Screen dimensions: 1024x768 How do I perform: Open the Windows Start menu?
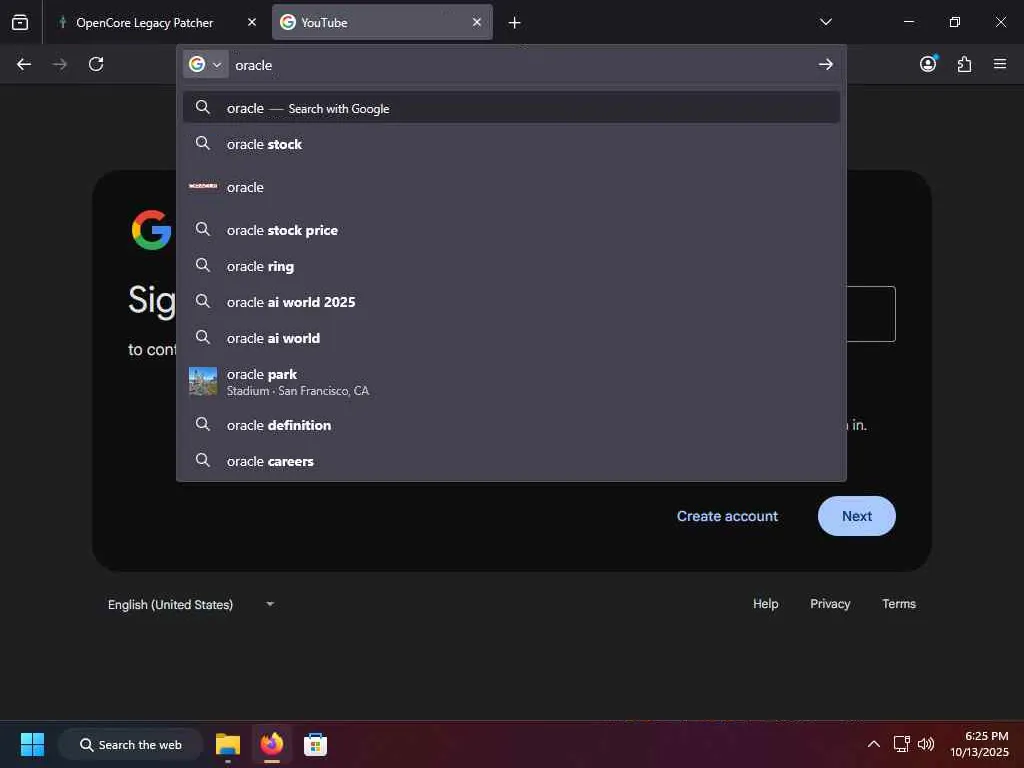pos(32,744)
